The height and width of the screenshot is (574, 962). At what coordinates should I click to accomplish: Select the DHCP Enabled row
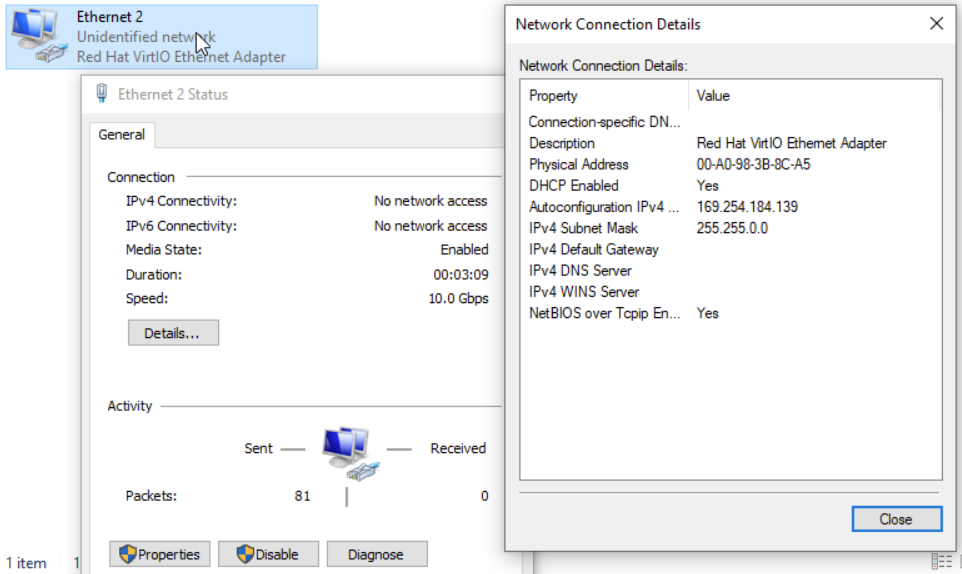(x=574, y=185)
